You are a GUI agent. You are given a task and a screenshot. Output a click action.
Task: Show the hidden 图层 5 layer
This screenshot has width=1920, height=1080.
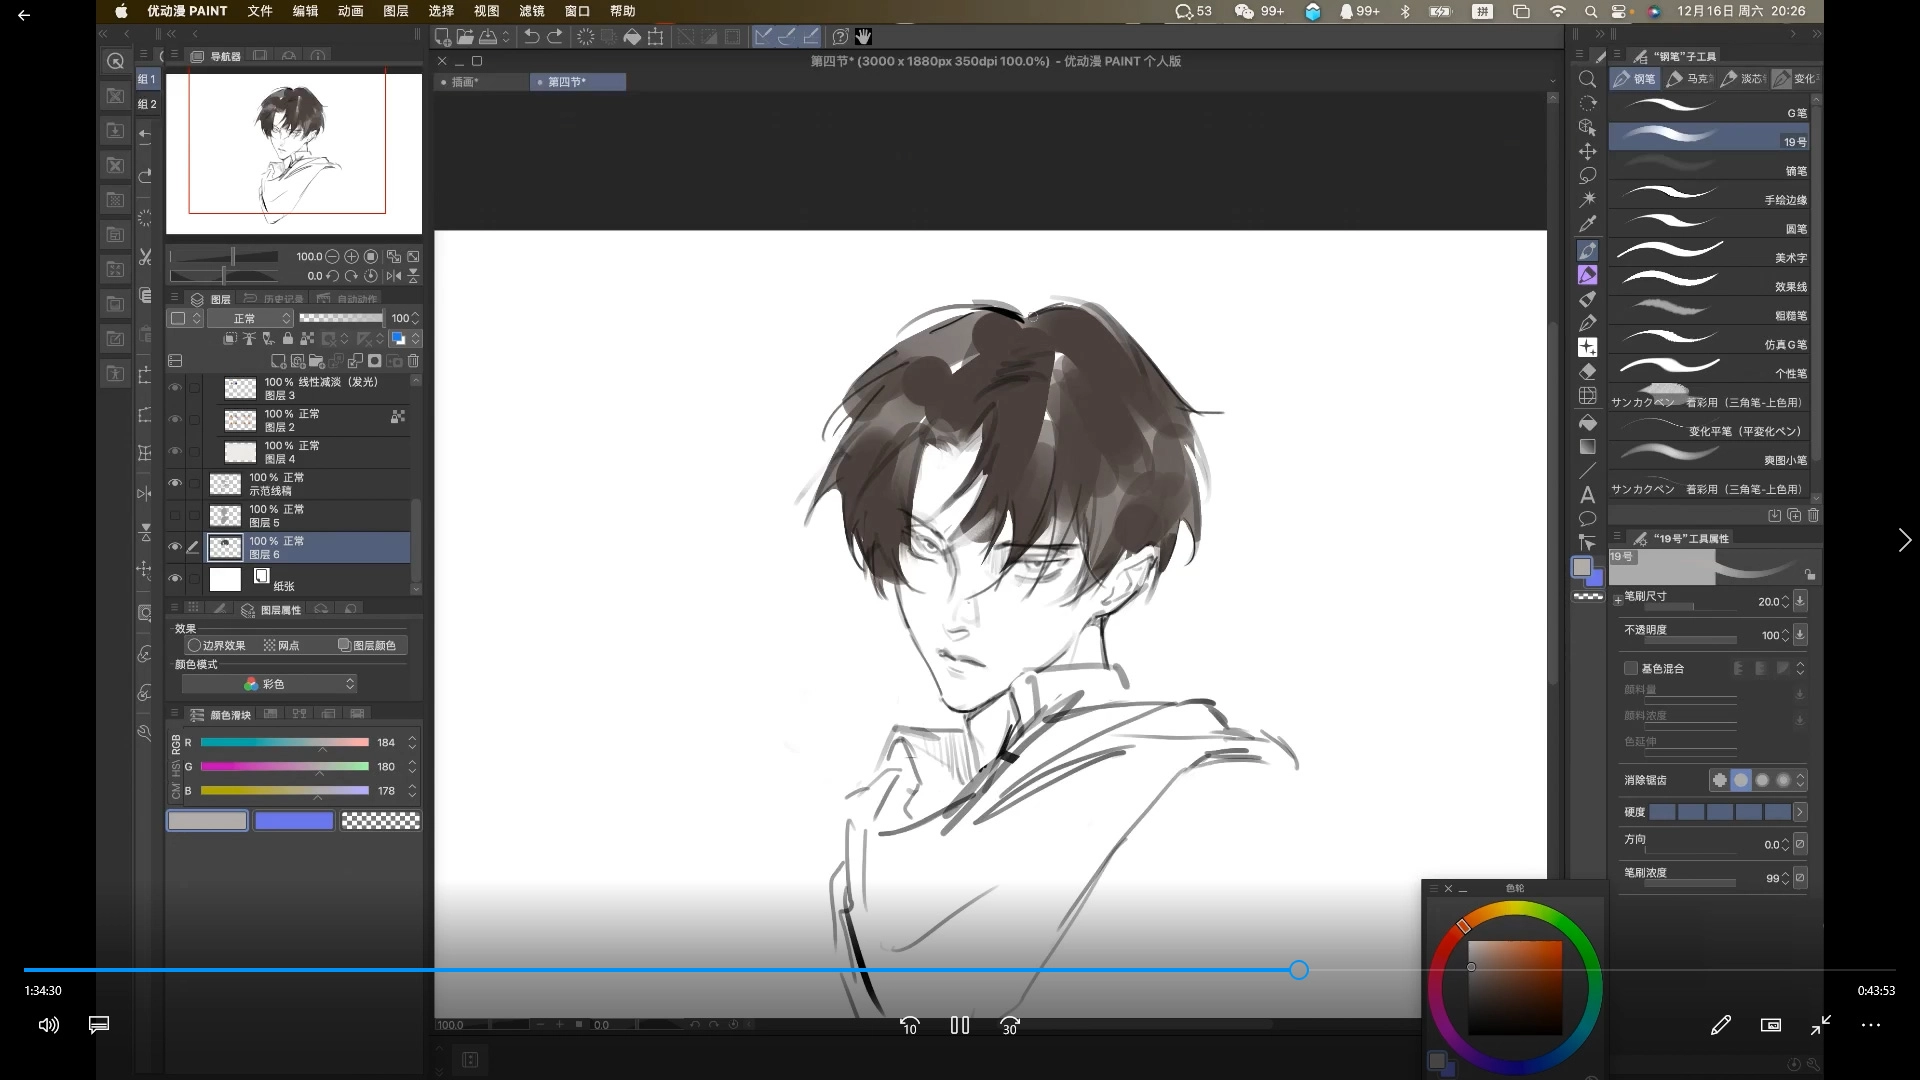point(175,516)
